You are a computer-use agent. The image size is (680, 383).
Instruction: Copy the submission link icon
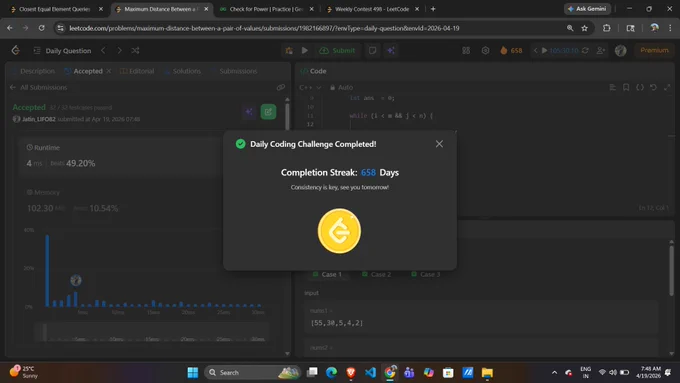click(x=281, y=88)
